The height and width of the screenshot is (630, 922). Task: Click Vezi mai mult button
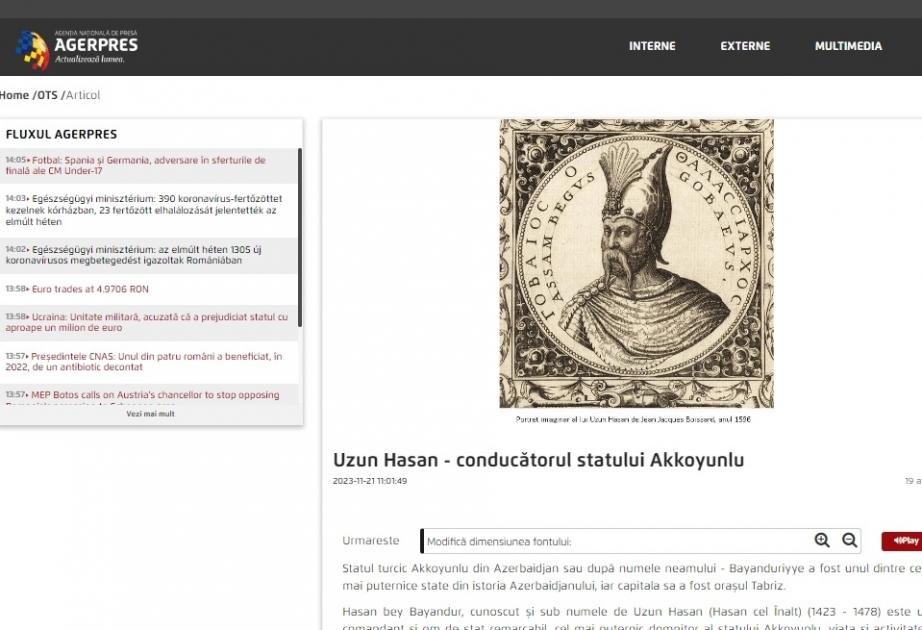pyautogui.click(x=151, y=414)
